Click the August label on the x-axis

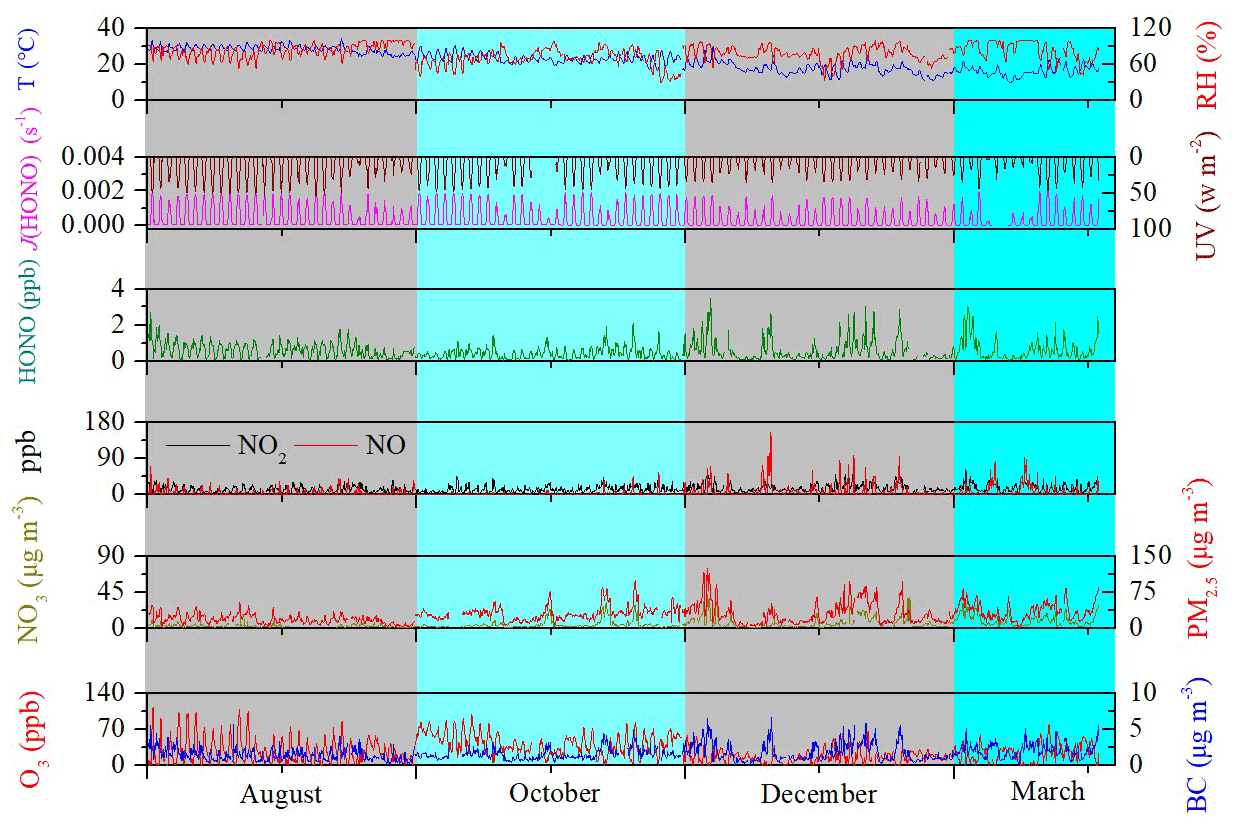click(281, 795)
